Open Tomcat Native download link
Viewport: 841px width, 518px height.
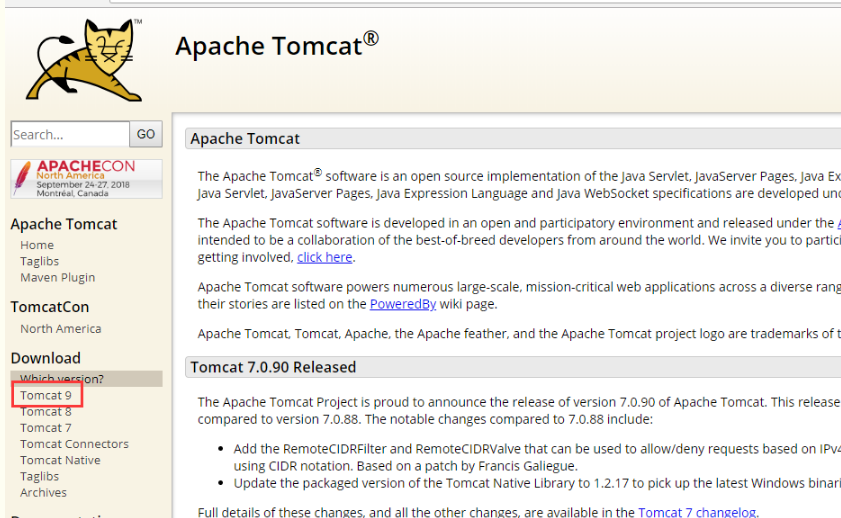(x=60, y=460)
